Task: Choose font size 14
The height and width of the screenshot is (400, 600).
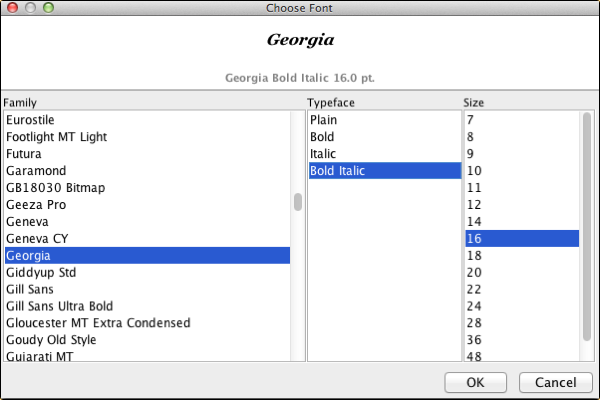Action: pos(522,221)
